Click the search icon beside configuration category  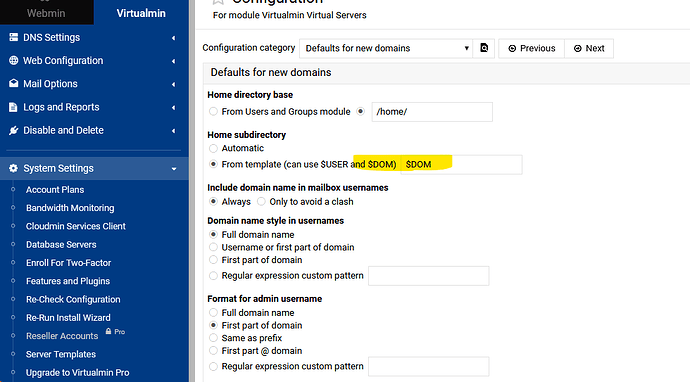(484, 48)
